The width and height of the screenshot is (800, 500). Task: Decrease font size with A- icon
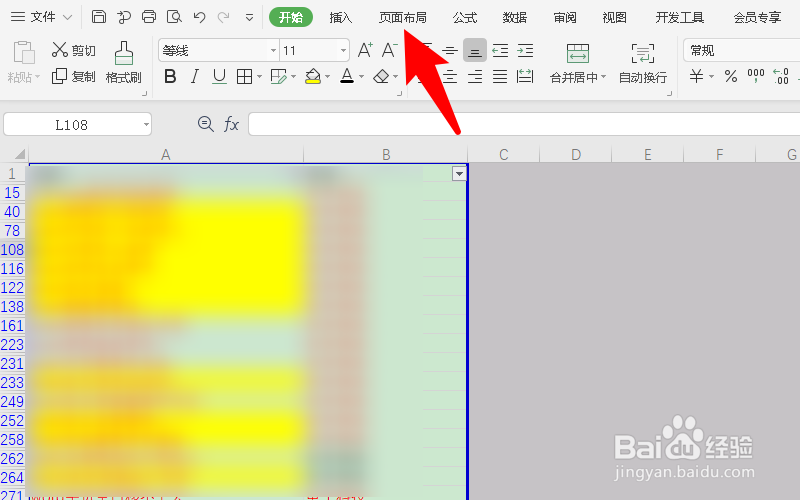(x=389, y=50)
